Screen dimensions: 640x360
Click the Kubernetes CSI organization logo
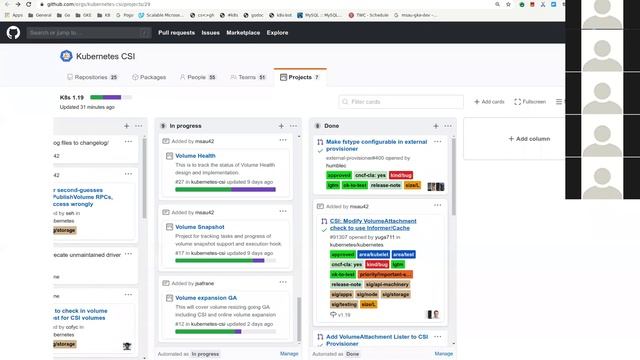pos(66,56)
